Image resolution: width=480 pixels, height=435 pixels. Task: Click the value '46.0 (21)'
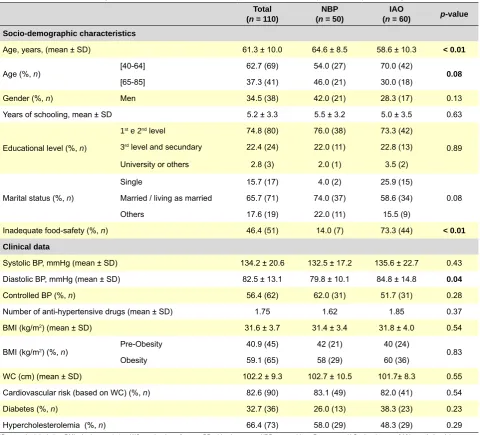click(x=329, y=82)
